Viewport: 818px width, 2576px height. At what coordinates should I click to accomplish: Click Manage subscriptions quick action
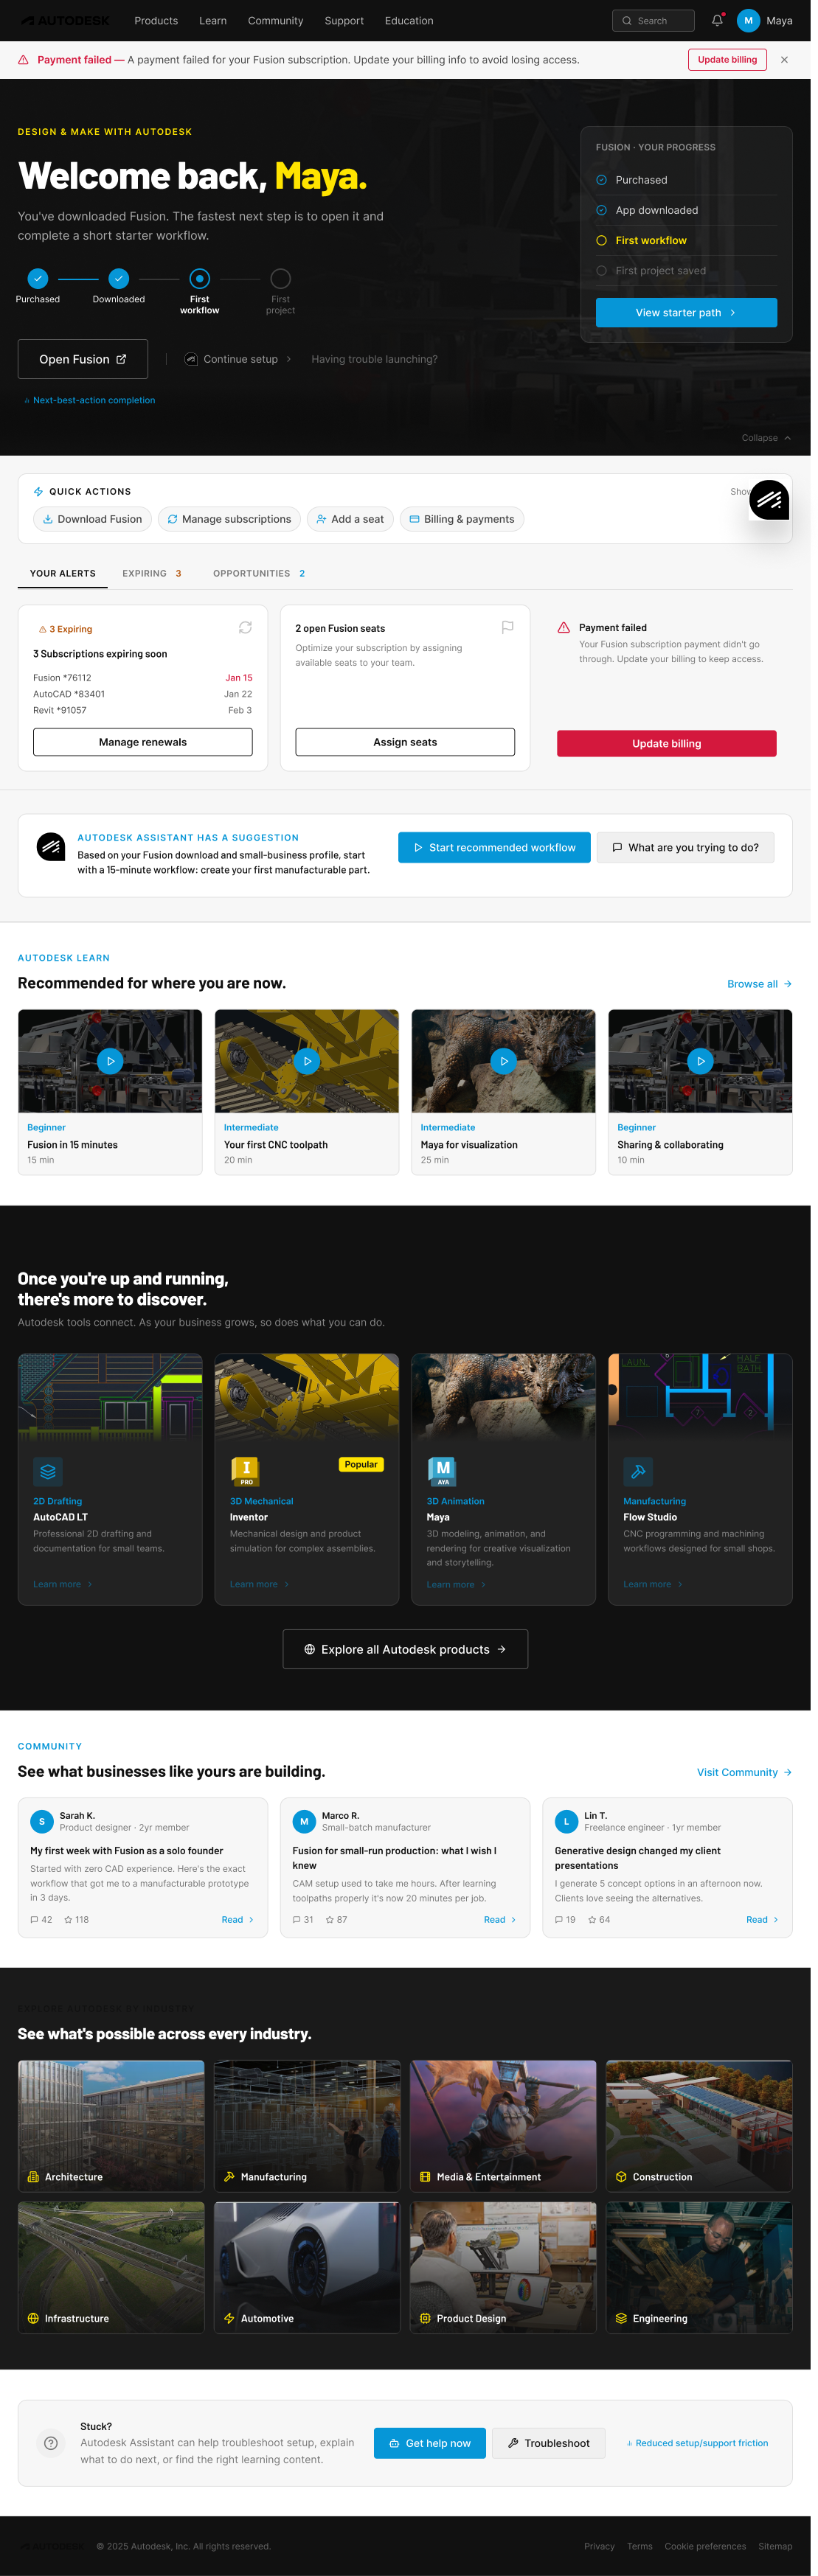(x=229, y=519)
